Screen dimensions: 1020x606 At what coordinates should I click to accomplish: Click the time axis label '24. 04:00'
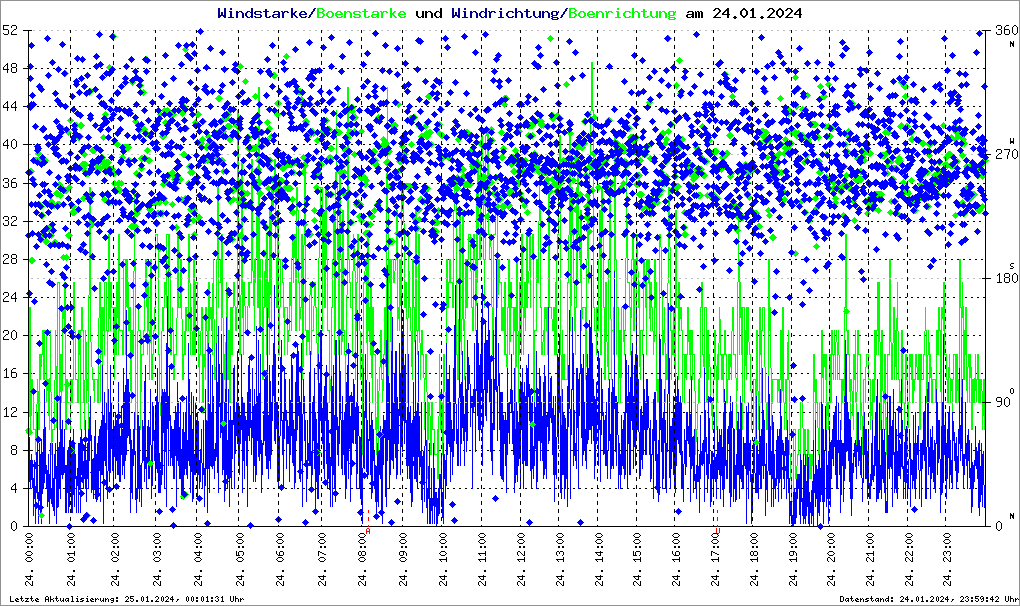coord(198,559)
